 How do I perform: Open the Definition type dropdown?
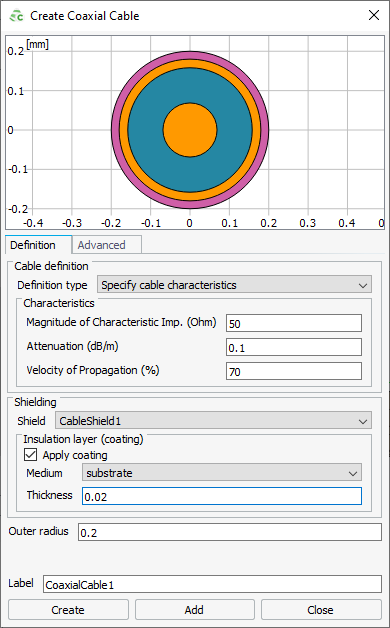234,285
